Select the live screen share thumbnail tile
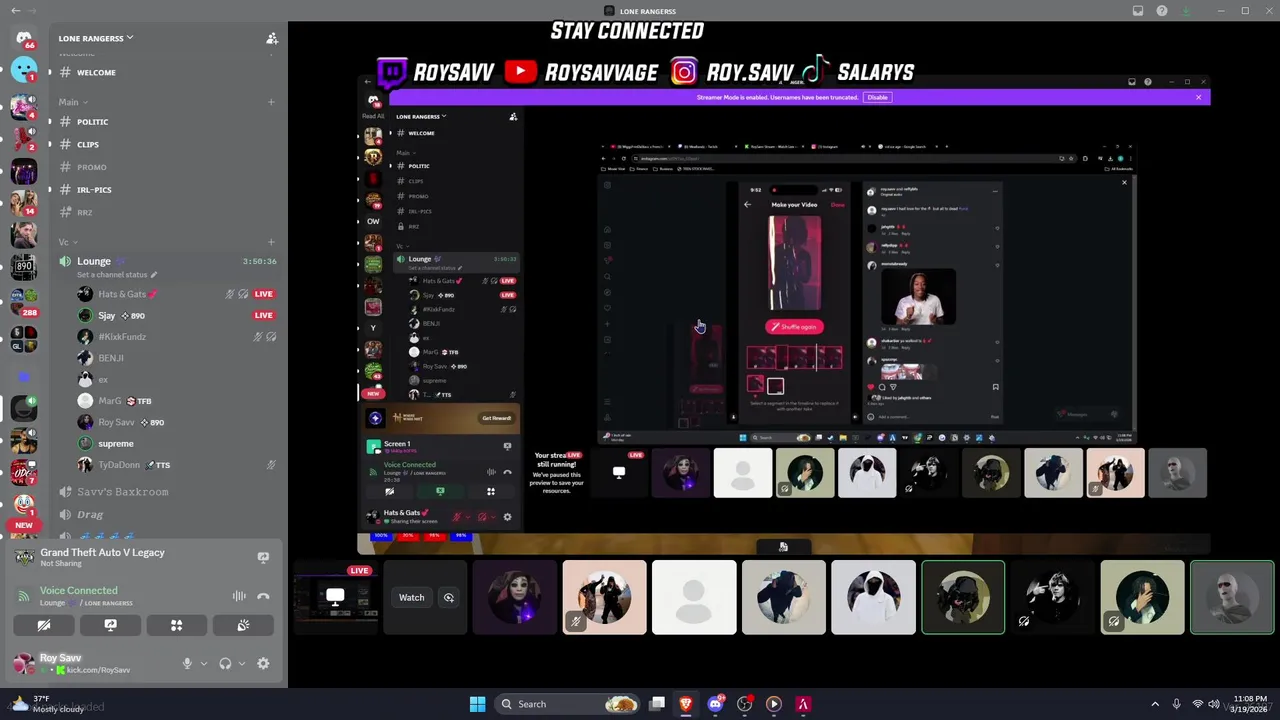The height and width of the screenshot is (720, 1280). (x=336, y=598)
